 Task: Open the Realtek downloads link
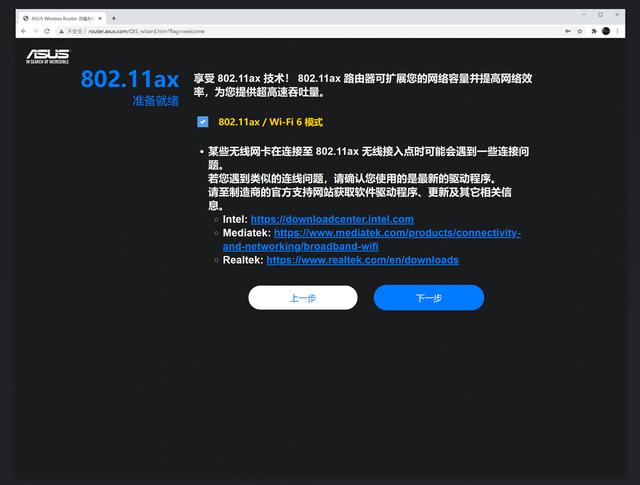tap(362, 260)
